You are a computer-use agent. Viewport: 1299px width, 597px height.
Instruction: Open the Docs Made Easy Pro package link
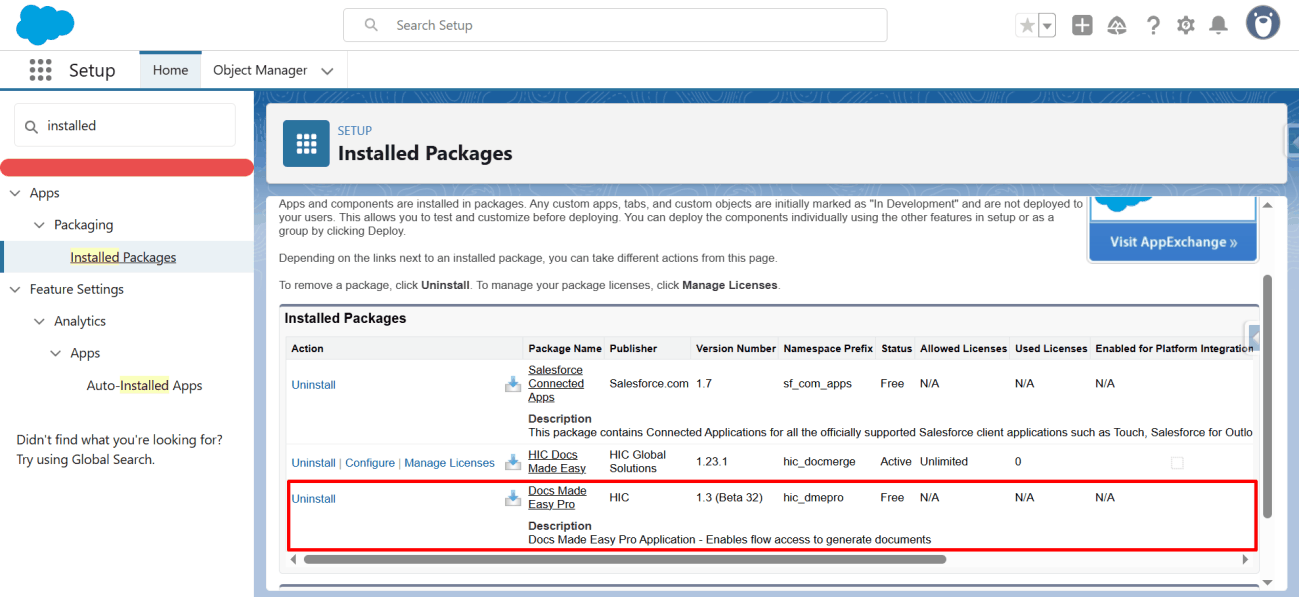[x=557, y=498]
